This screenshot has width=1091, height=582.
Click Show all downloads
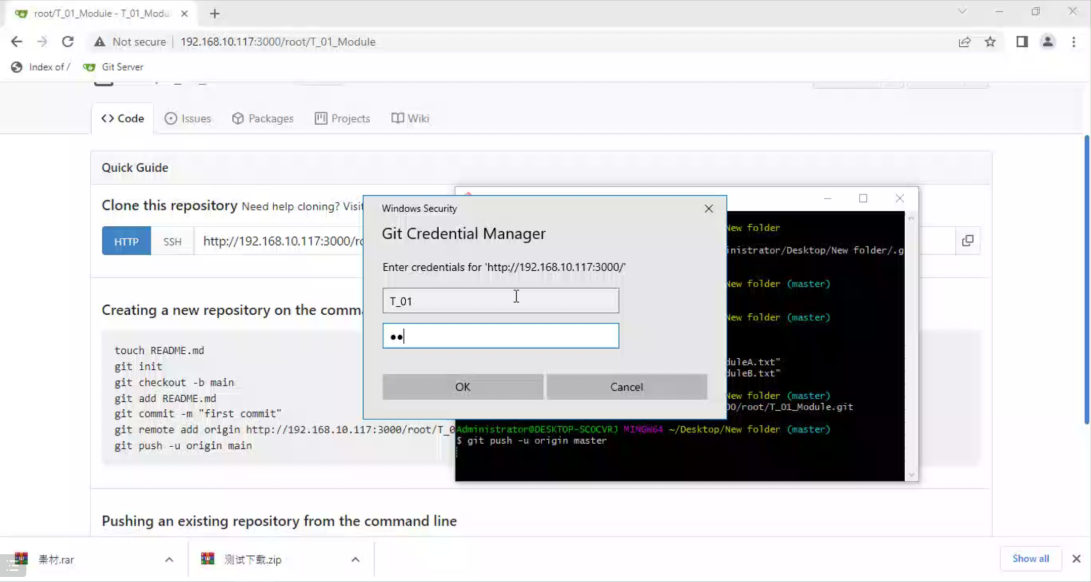click(1030, 558)
